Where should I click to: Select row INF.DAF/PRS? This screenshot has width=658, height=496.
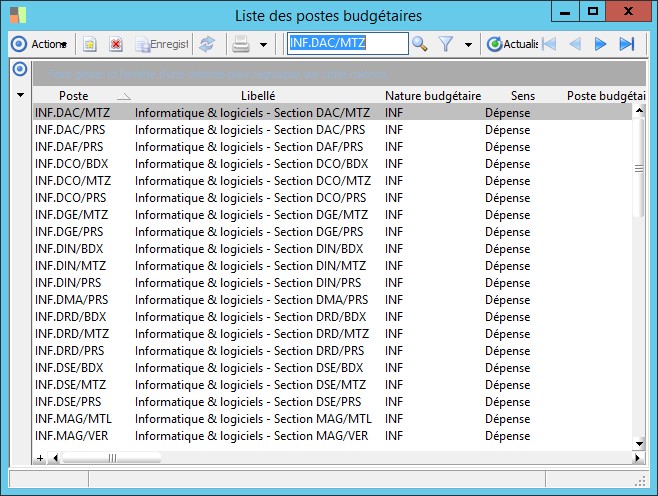[332, 146]
